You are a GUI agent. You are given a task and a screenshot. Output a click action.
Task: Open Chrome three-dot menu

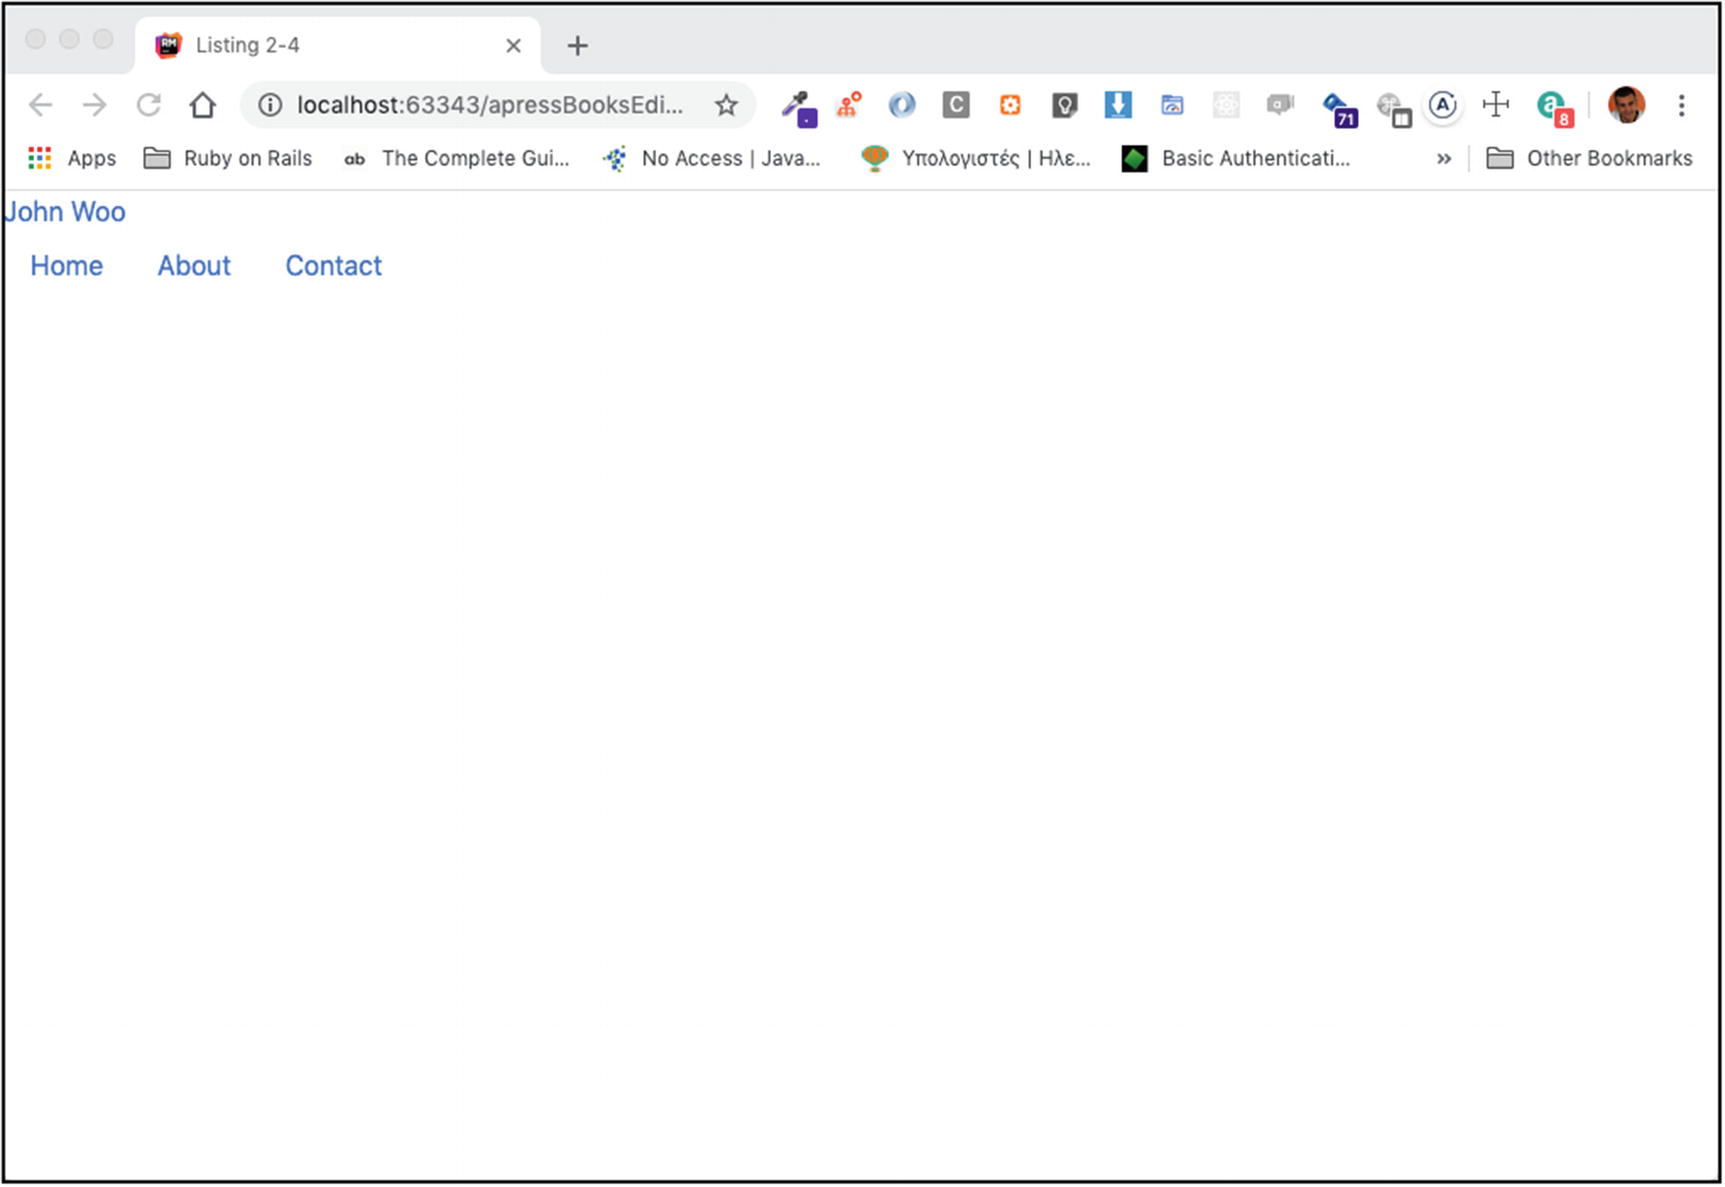[1682, 105]
